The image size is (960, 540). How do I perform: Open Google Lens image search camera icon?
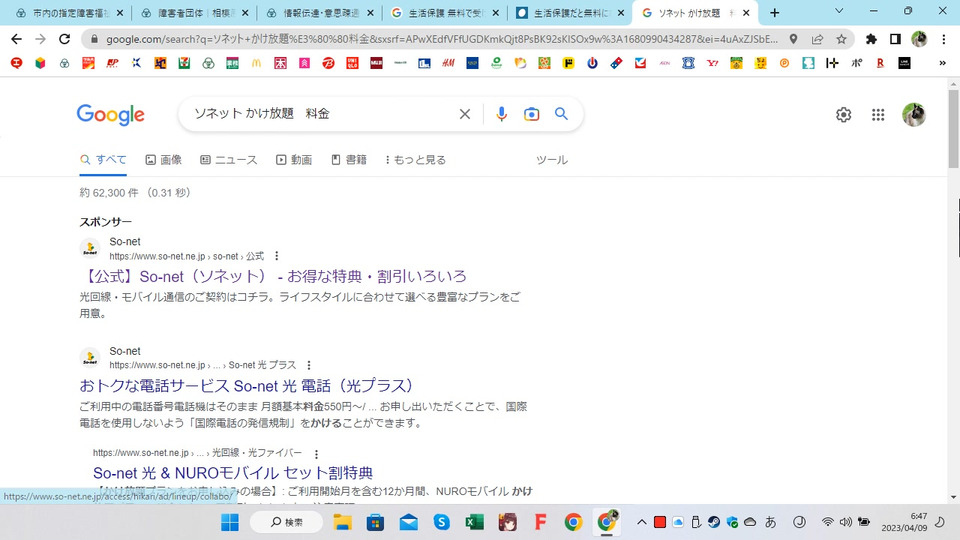pos(531,114)
